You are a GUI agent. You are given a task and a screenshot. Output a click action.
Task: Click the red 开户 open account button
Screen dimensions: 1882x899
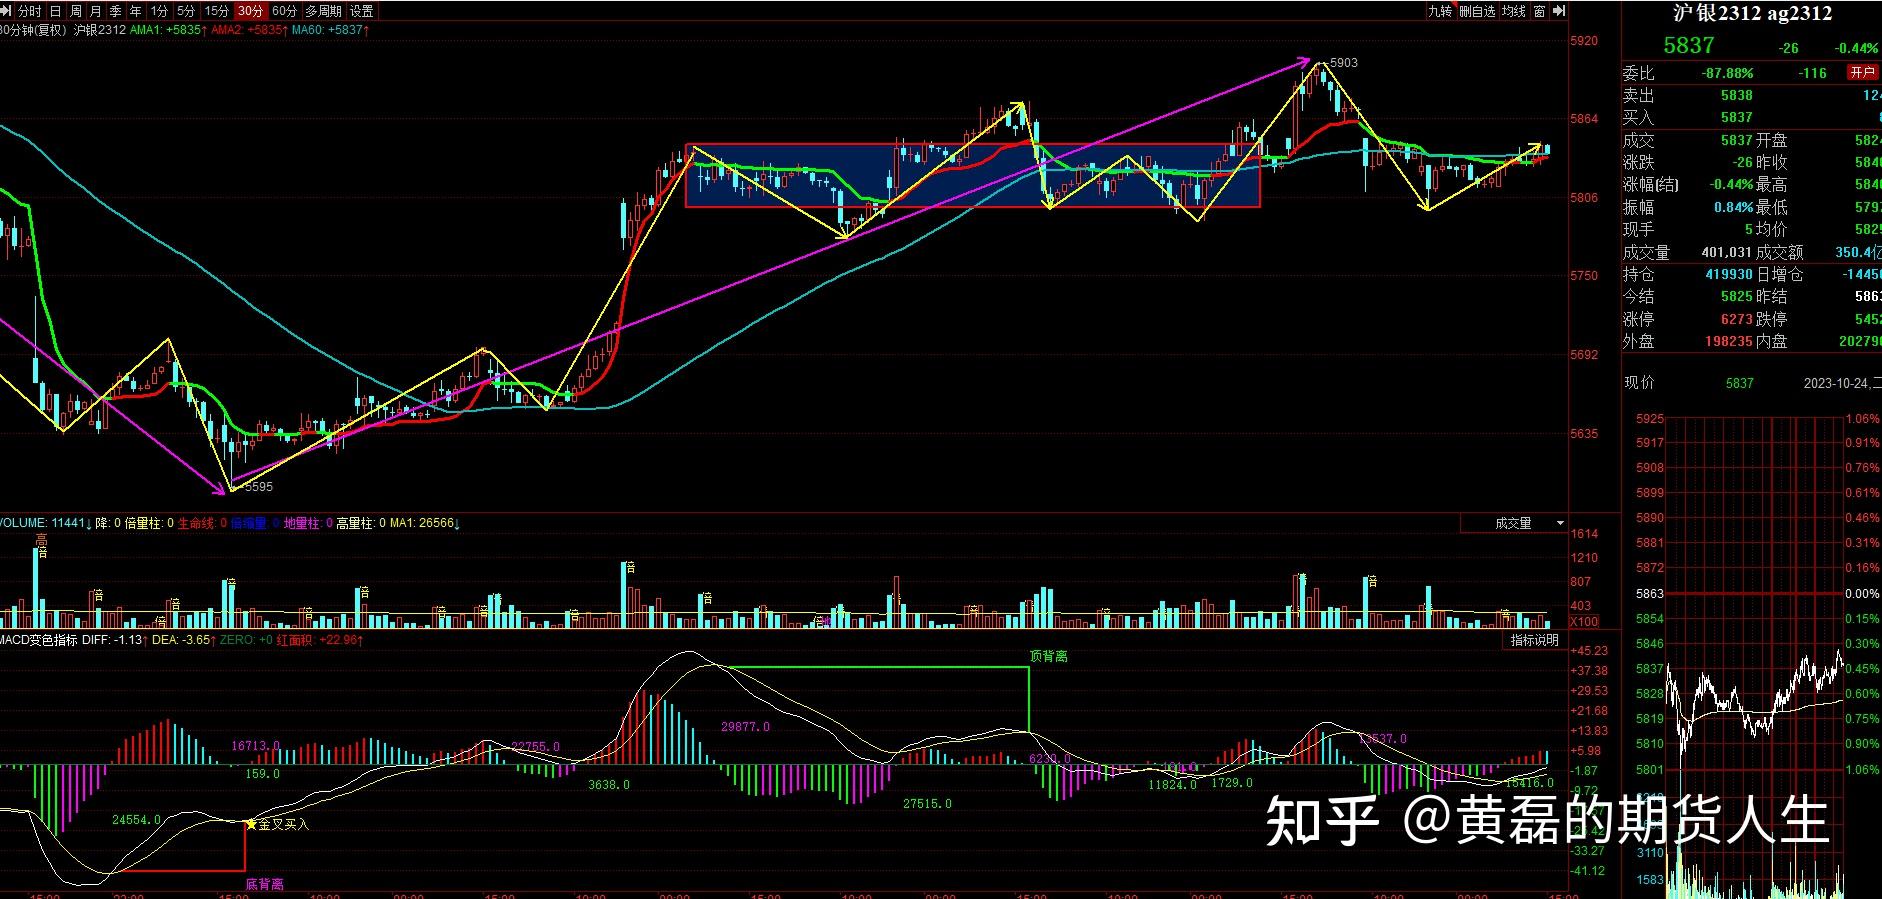(1862, 72)
